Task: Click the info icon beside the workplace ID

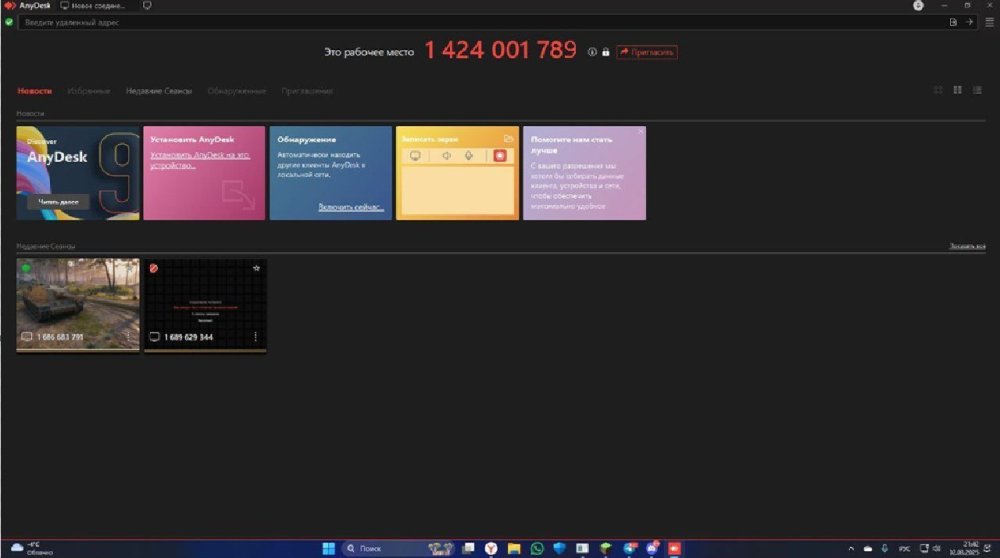Action: [x=592, y=52]
